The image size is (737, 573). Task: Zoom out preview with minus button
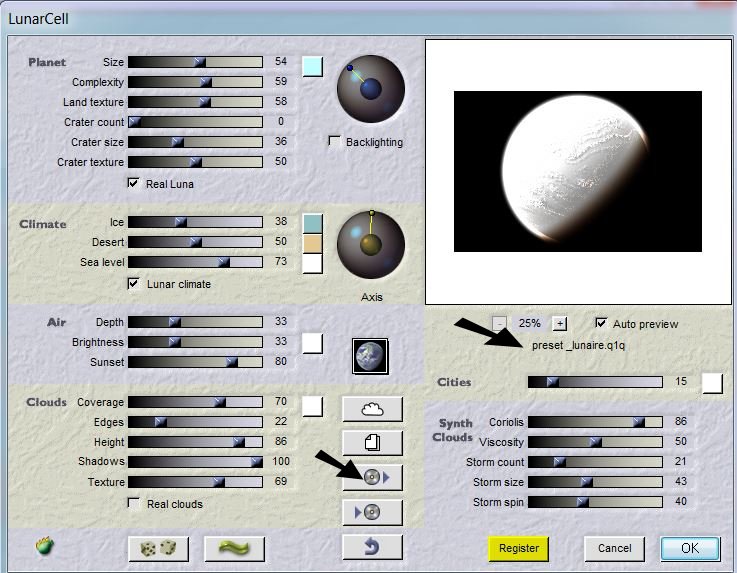499,323
